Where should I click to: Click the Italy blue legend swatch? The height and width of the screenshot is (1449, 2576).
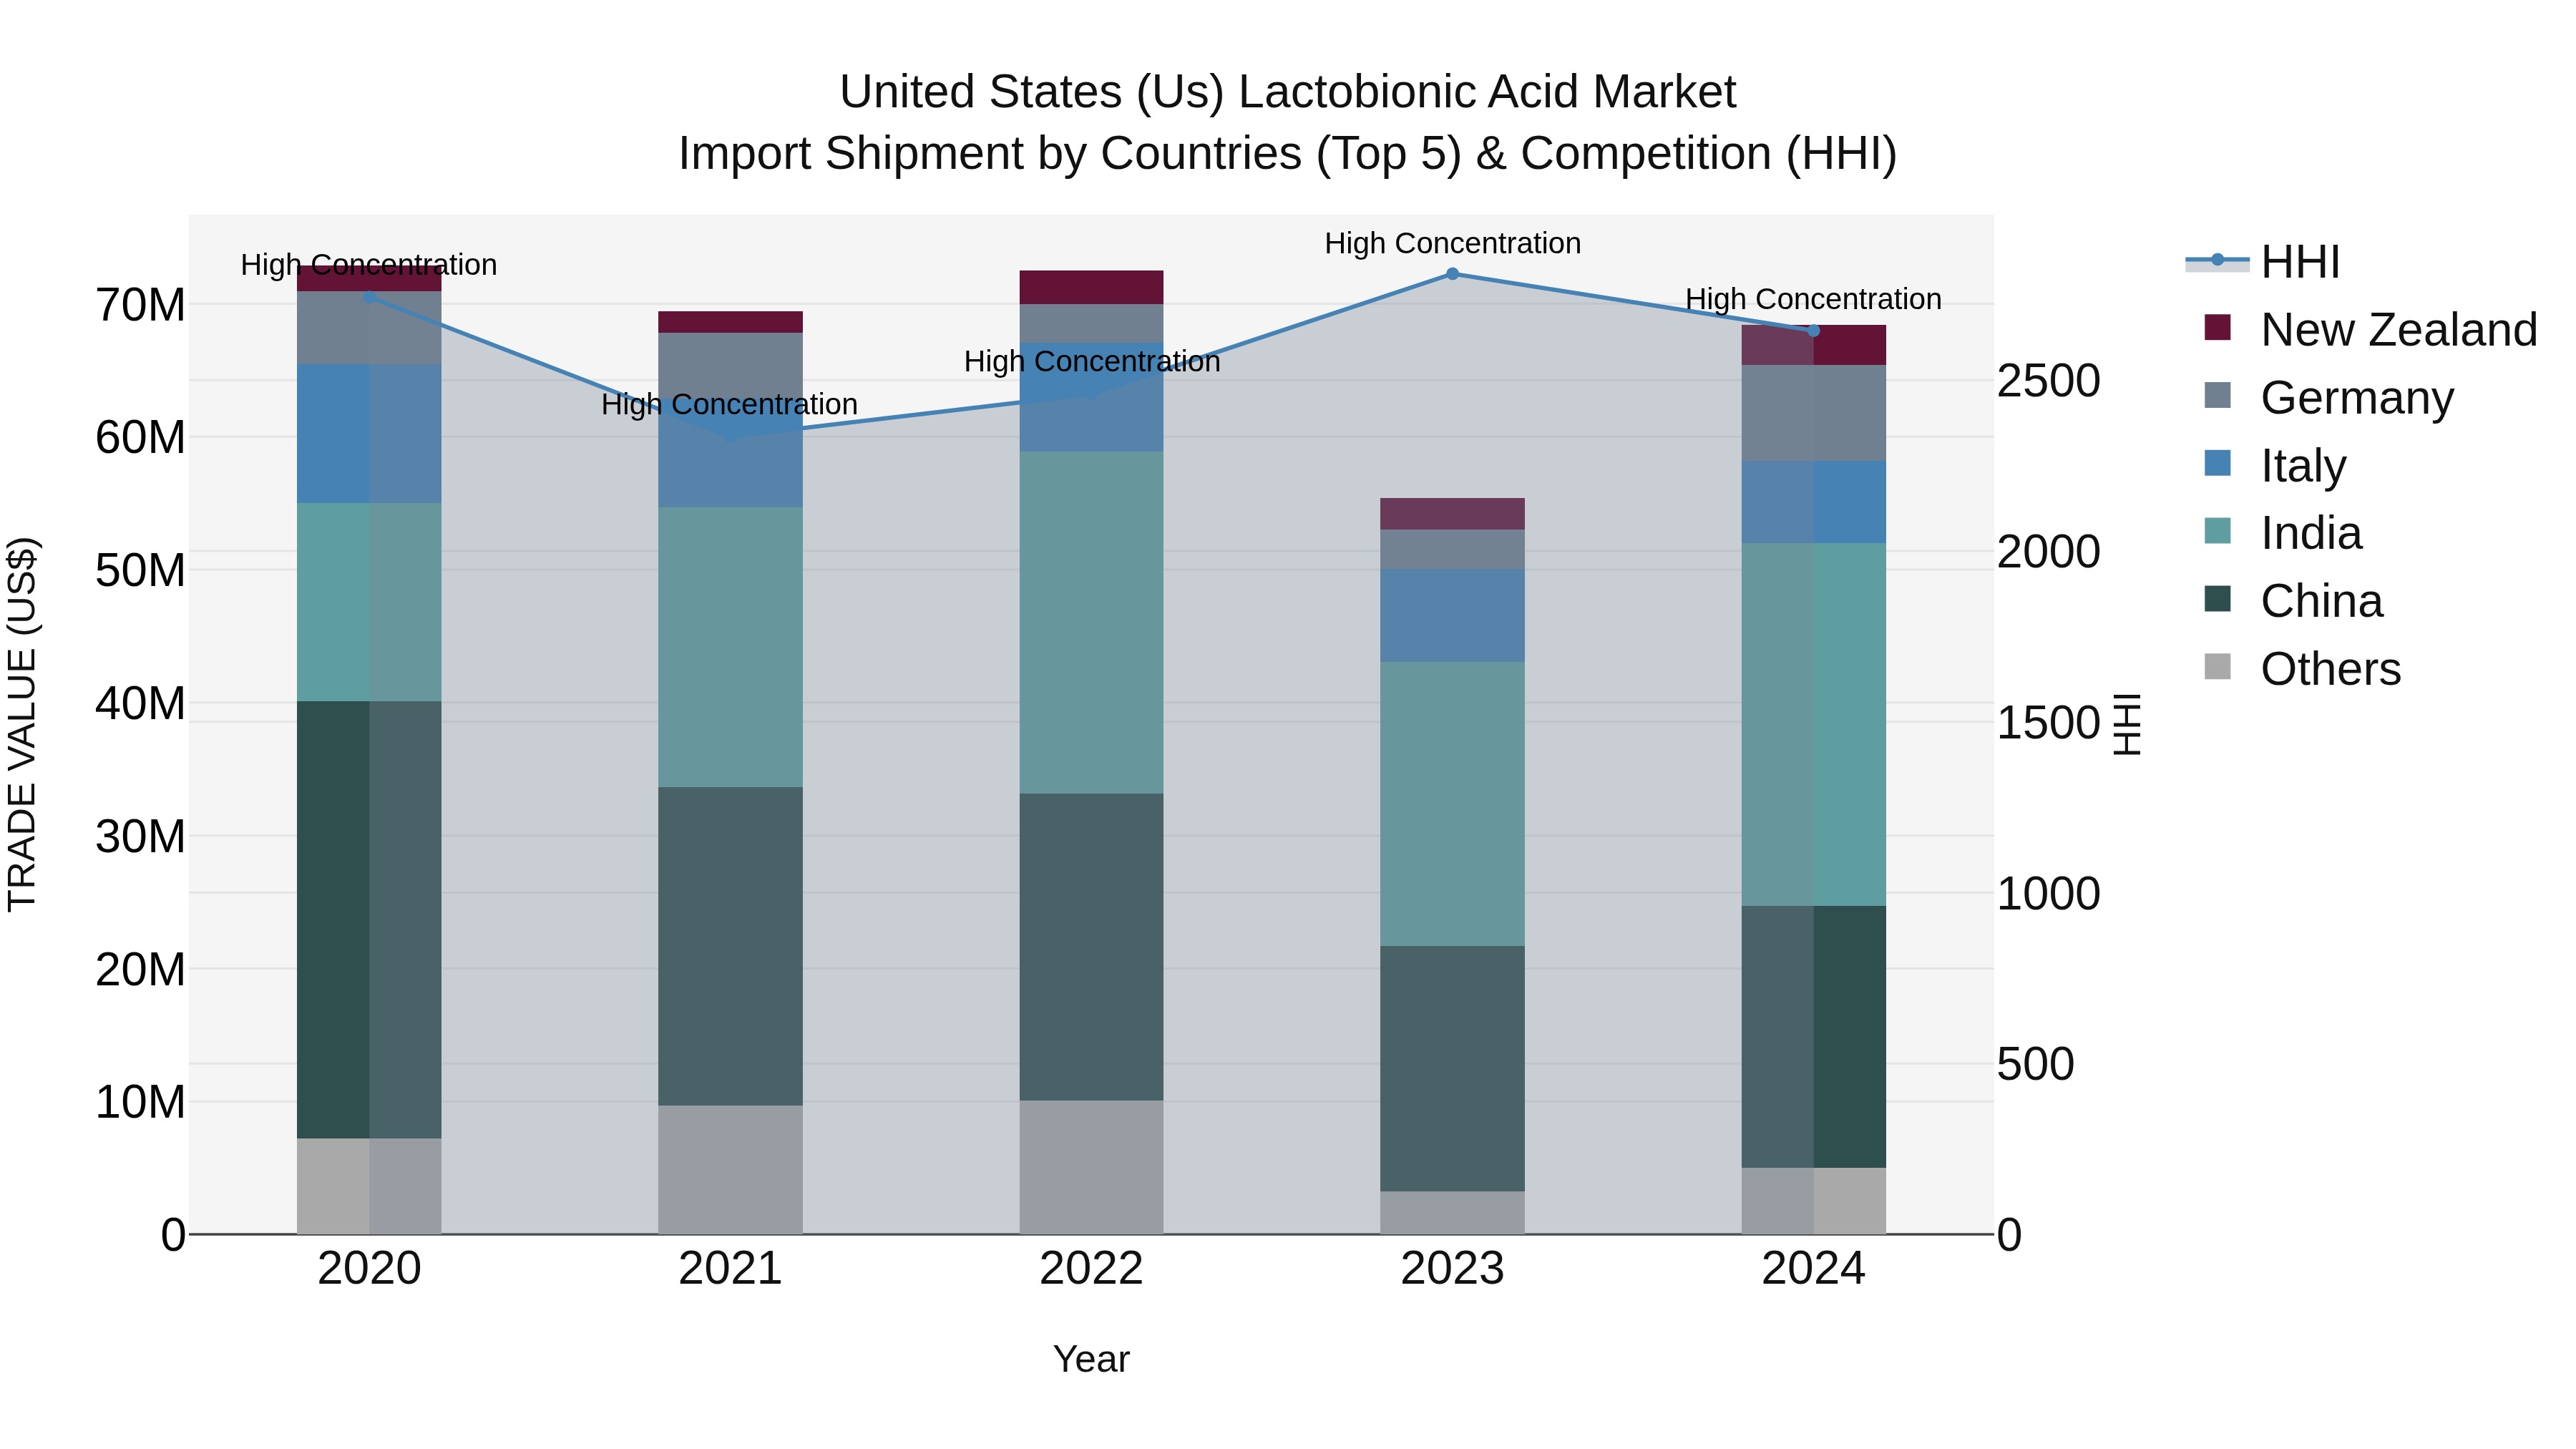click(2217, 464)
